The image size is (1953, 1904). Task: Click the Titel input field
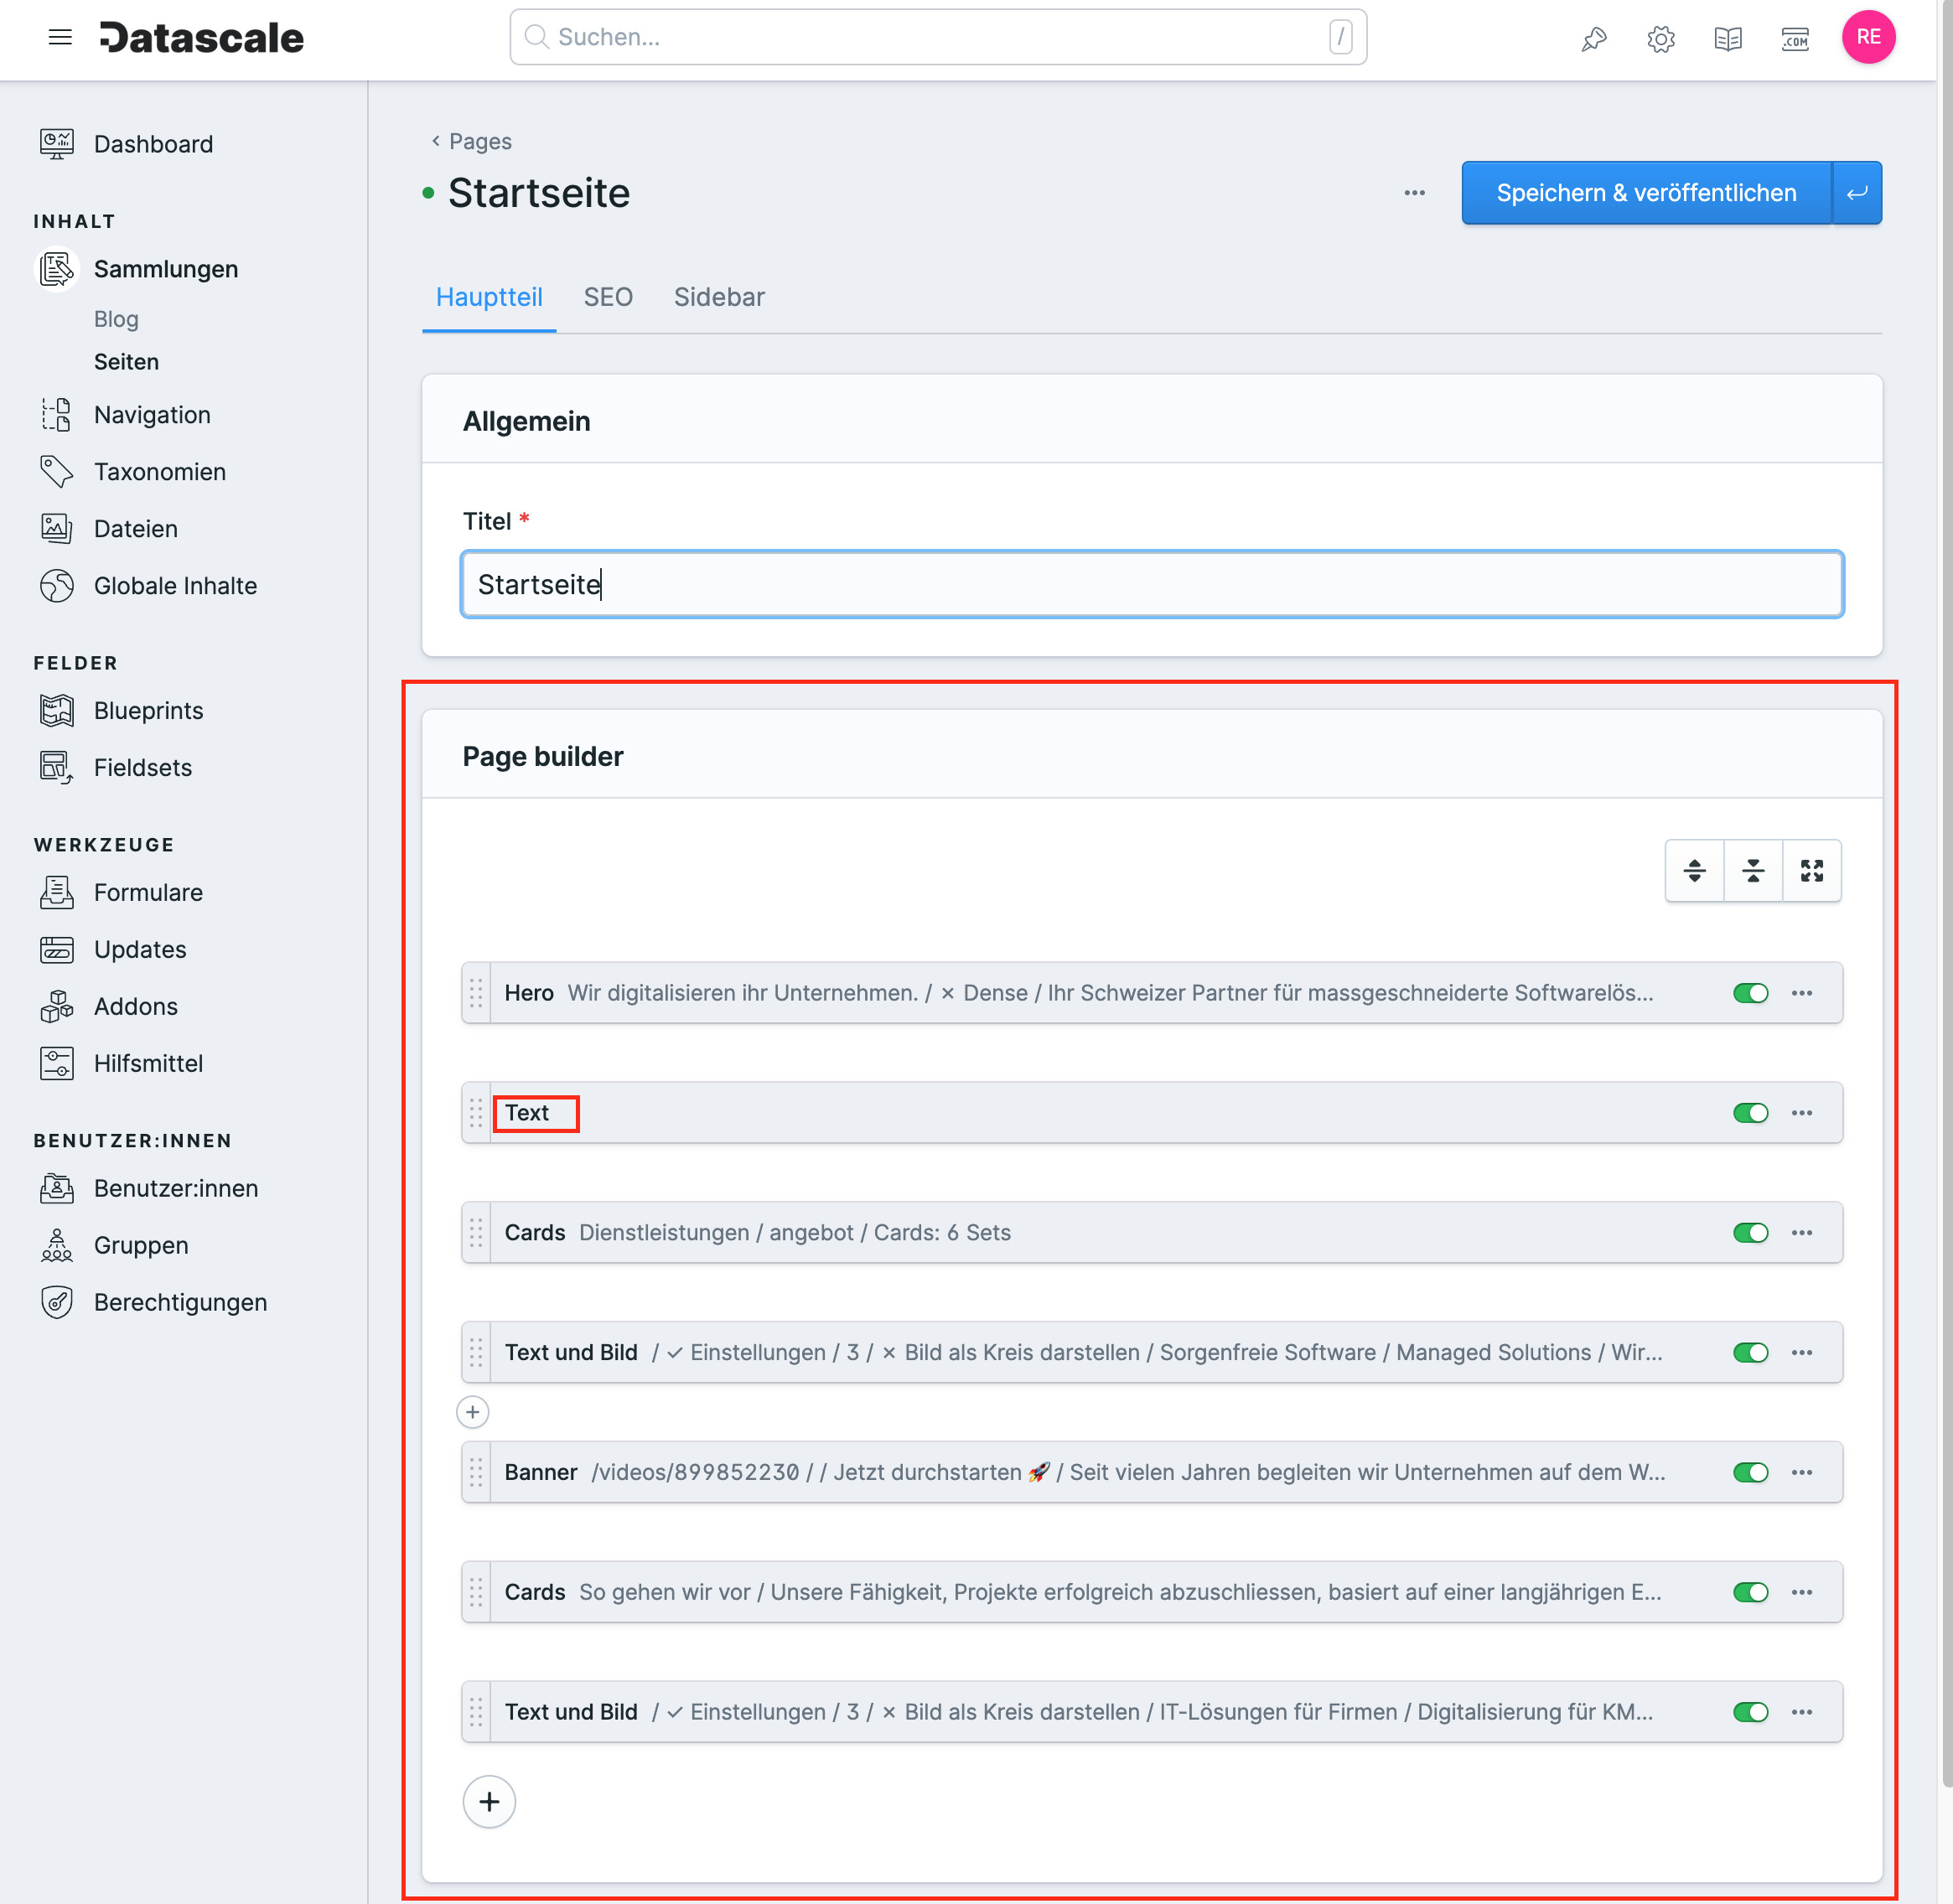tap(1151, 584)
